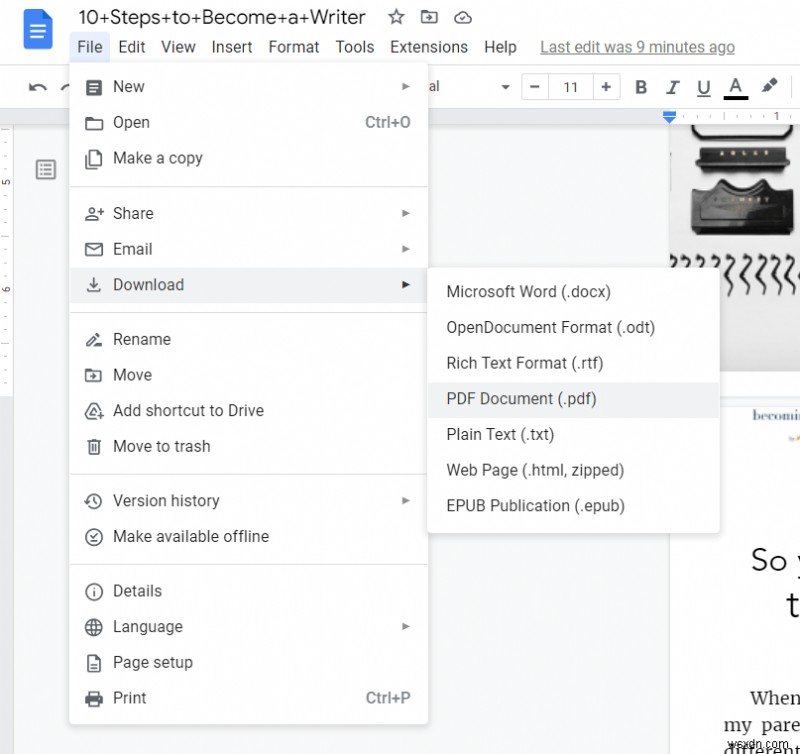Show the document outline icon
The height and width of the screenshot is (754, 800).
46,169
